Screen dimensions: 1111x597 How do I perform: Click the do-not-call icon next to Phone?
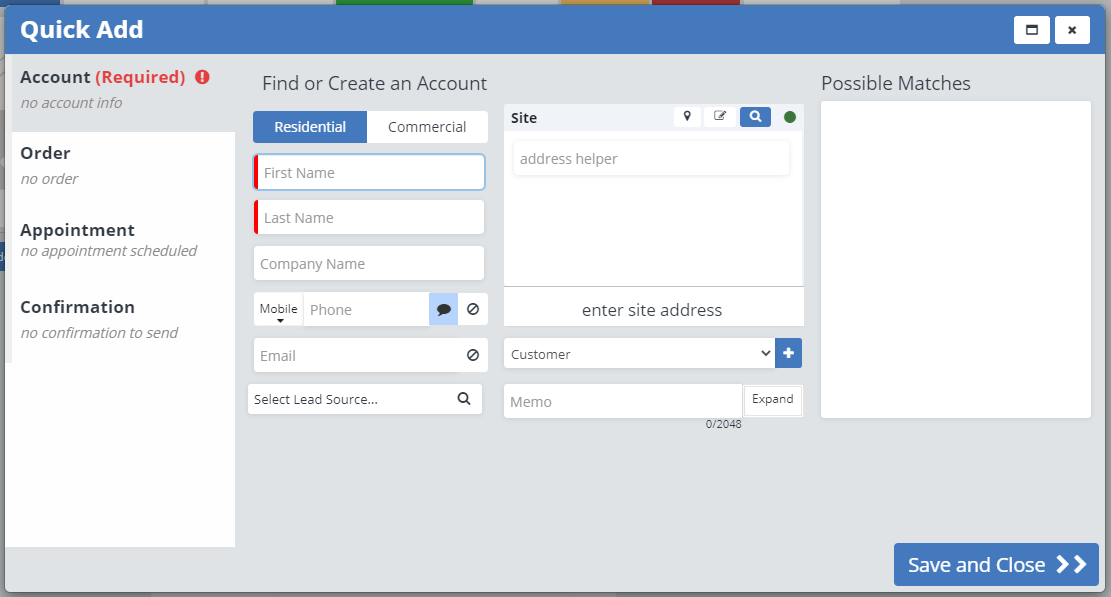point(473,310)
